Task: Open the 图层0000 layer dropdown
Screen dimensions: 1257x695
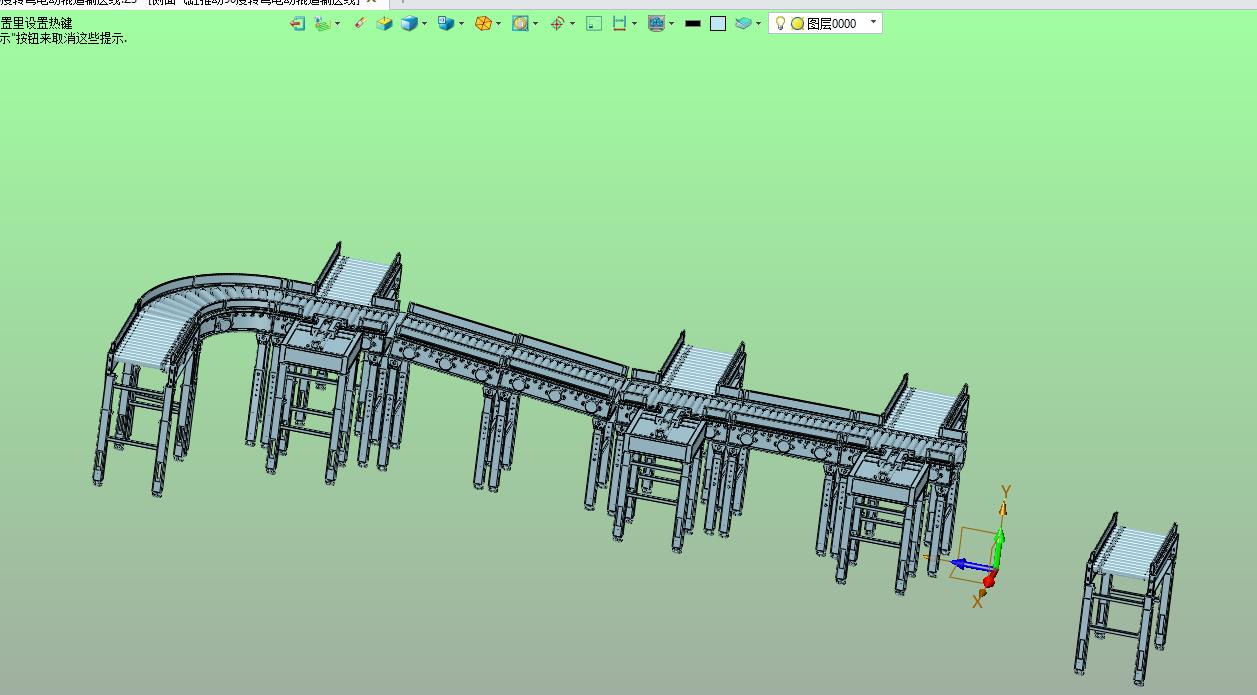Action: click(x=873, y=22)
